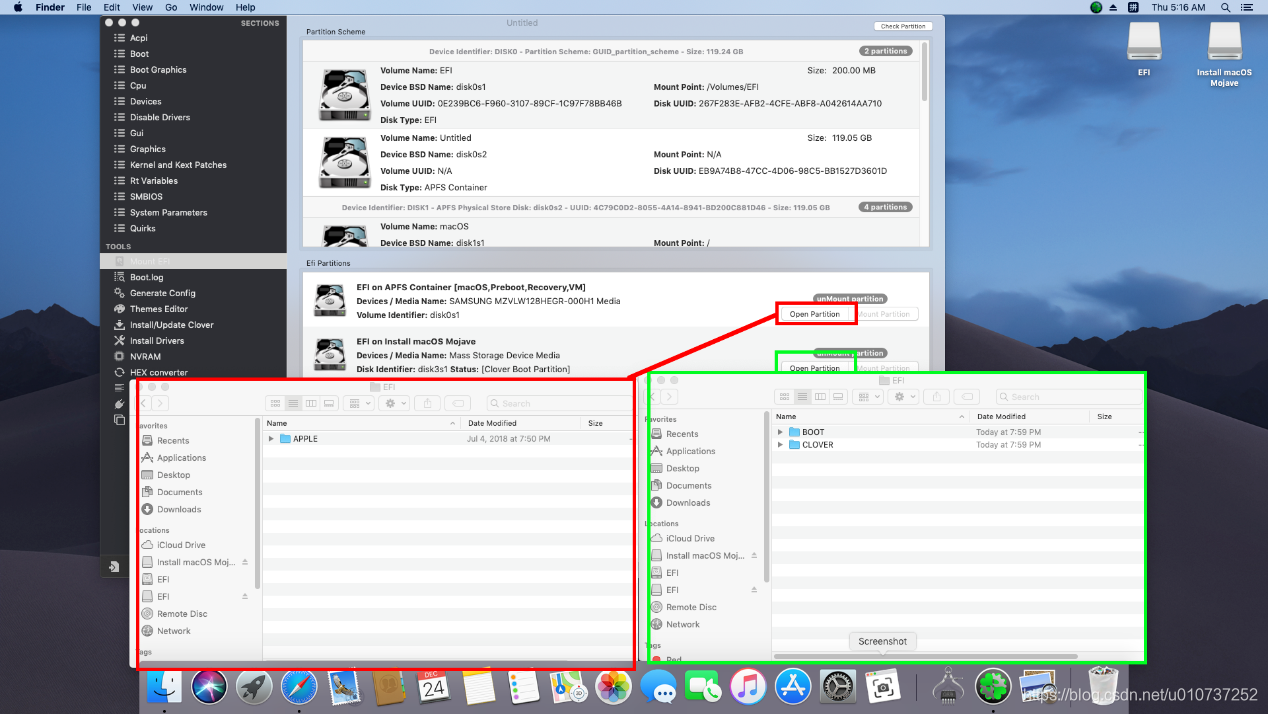
Task: Open the group-by dropdown in left EFI window
Action: point(358,403)
